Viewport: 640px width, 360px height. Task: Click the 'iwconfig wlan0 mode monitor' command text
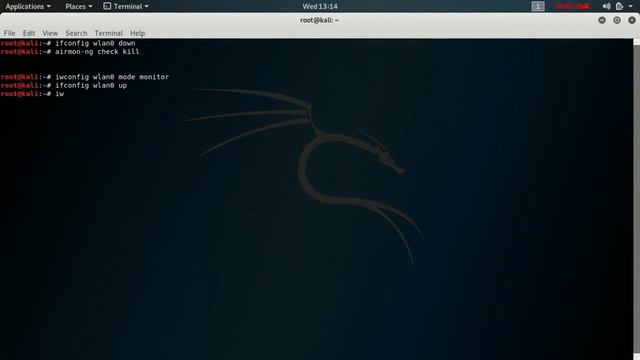coord(112,77)
